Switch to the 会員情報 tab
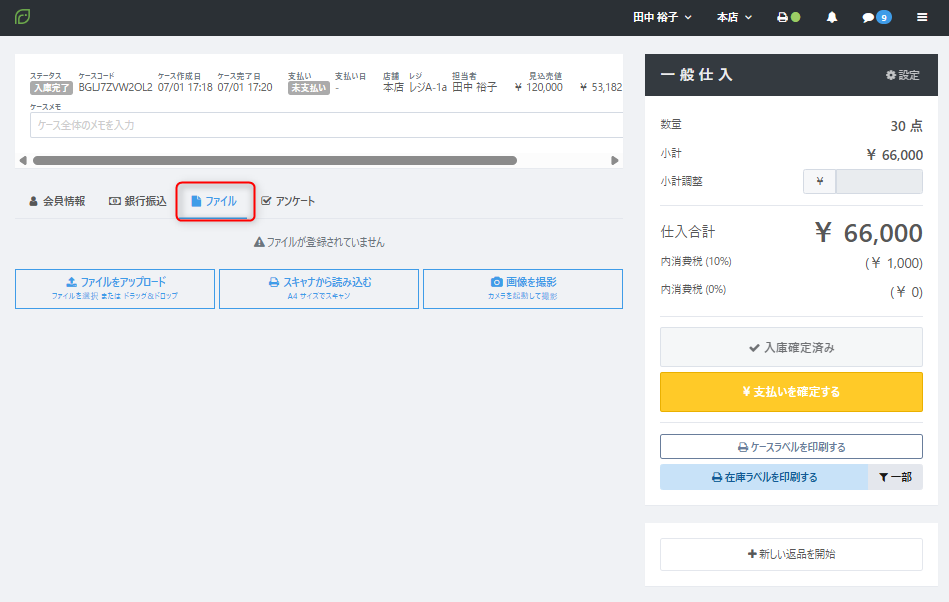The height and width of the screenshot is (602, 949). (57, 201)
